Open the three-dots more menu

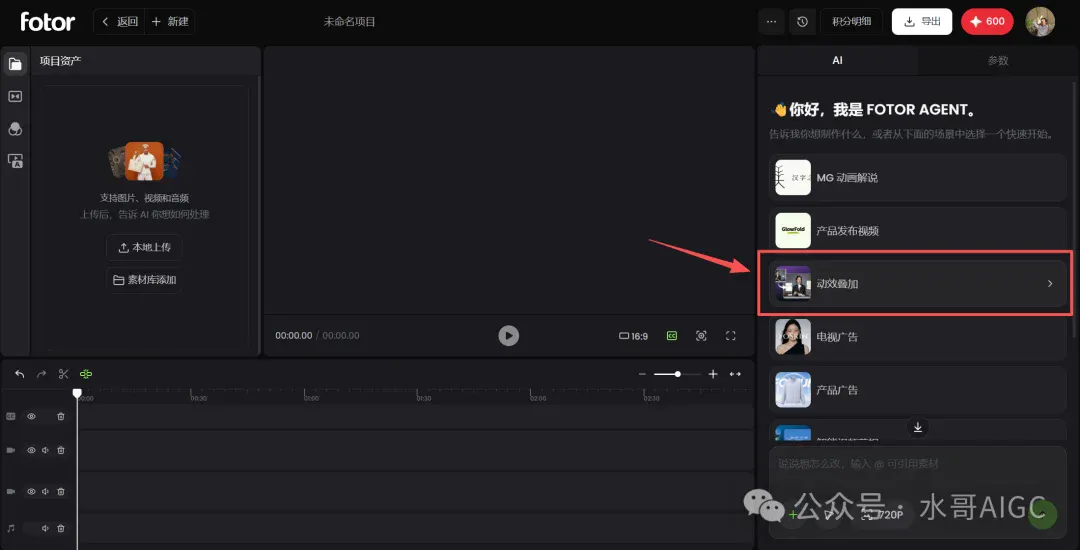coord(771,21)
